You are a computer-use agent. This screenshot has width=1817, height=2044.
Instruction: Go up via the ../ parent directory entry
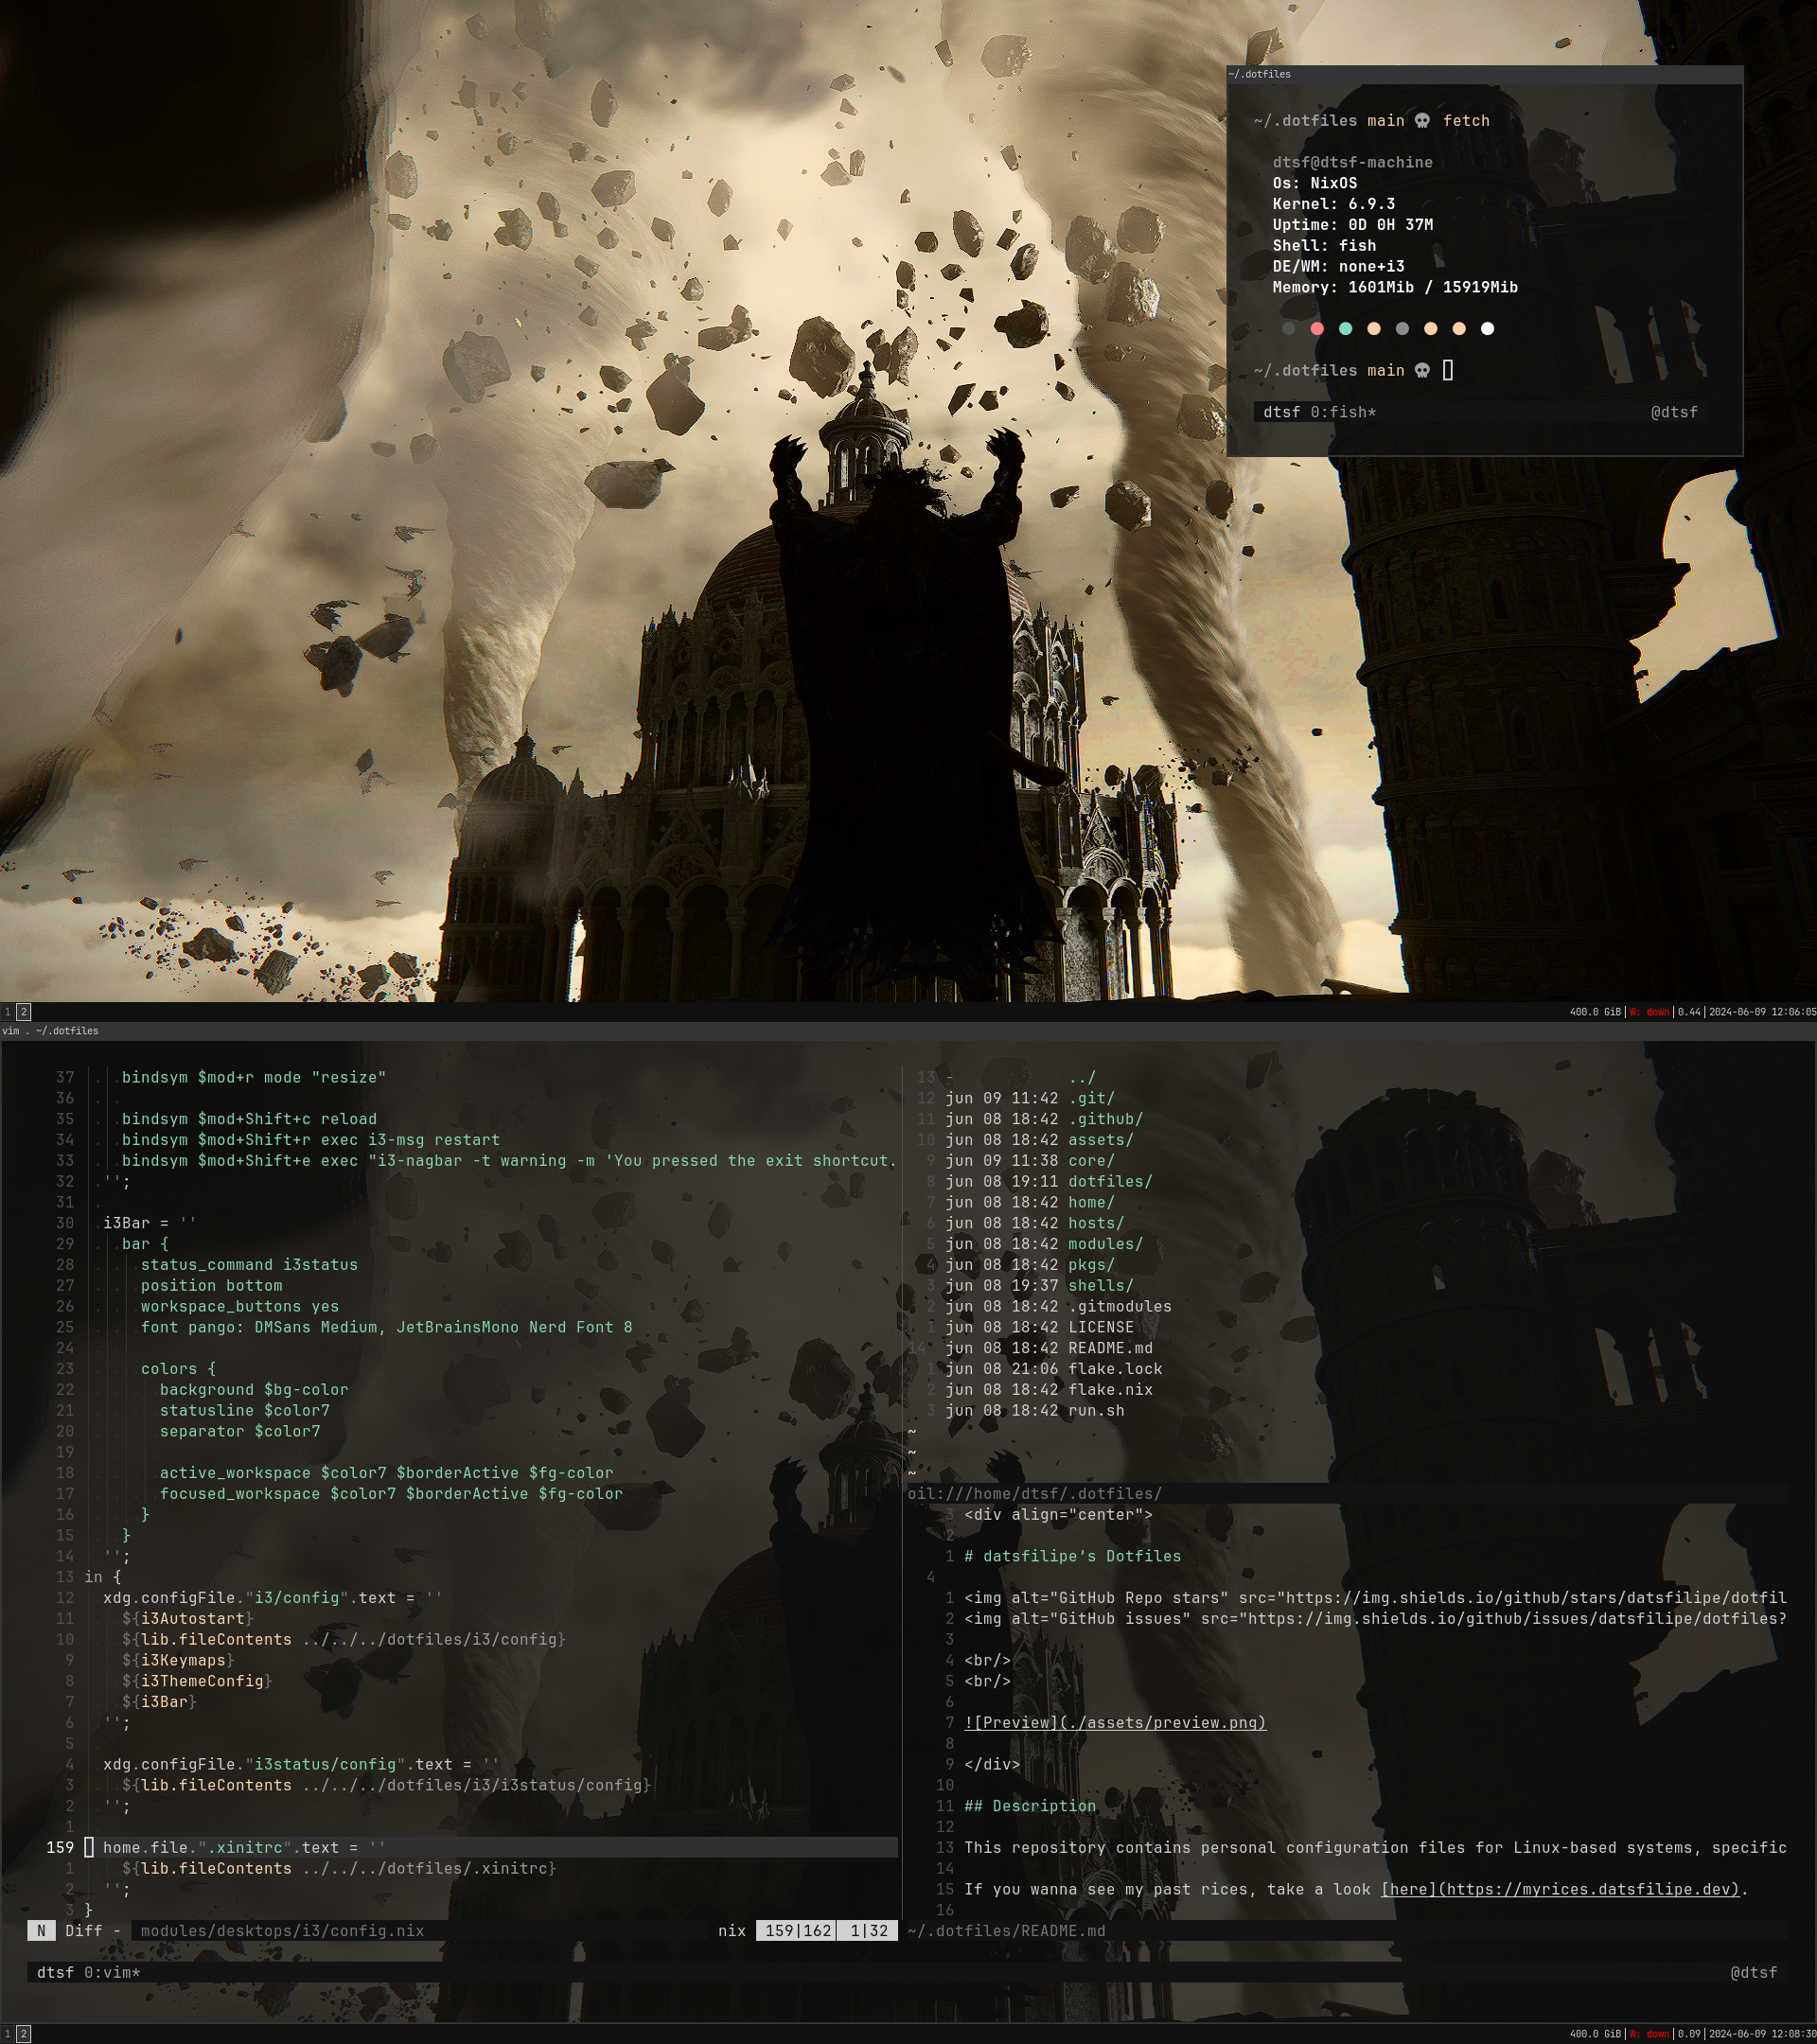point(1082,1078)
